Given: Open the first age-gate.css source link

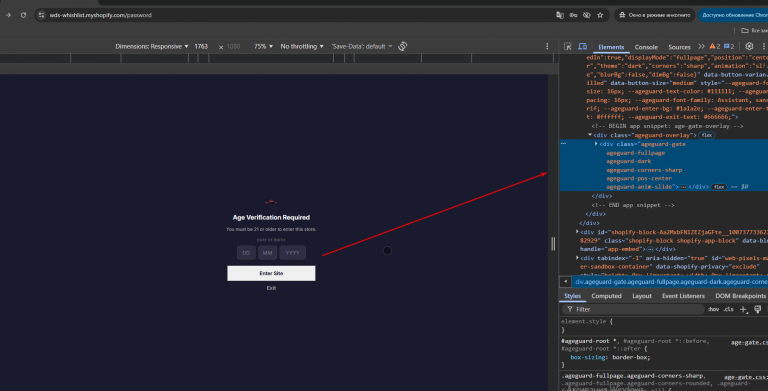Looking at the screenshot, I should point(749,342).
